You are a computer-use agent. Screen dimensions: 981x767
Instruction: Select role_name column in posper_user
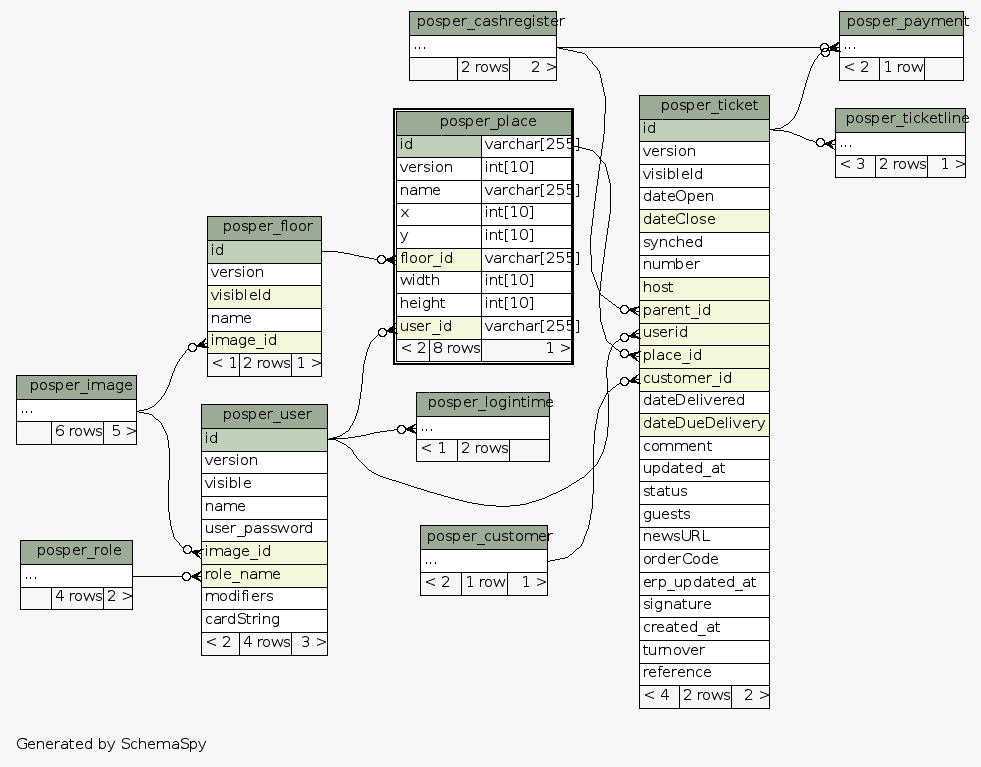(264, 575)
